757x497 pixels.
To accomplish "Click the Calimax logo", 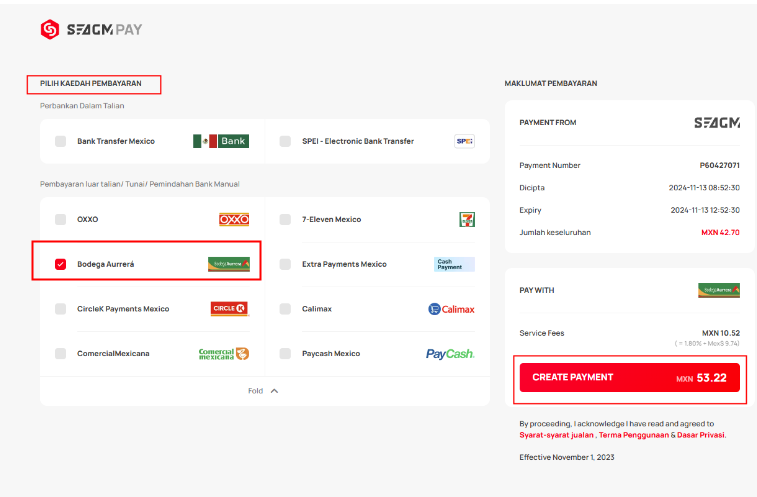I will click(x=451, y=309).
